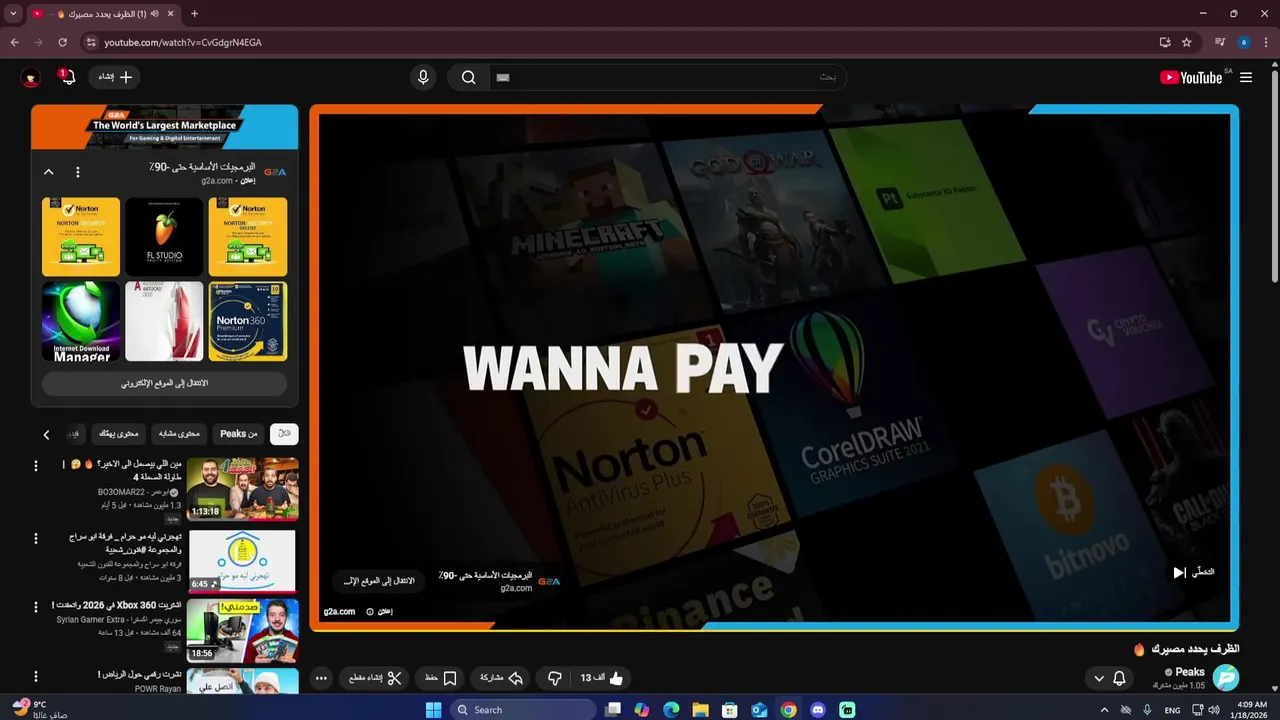Open the AutoCAD product tile

tap(164, 321)
